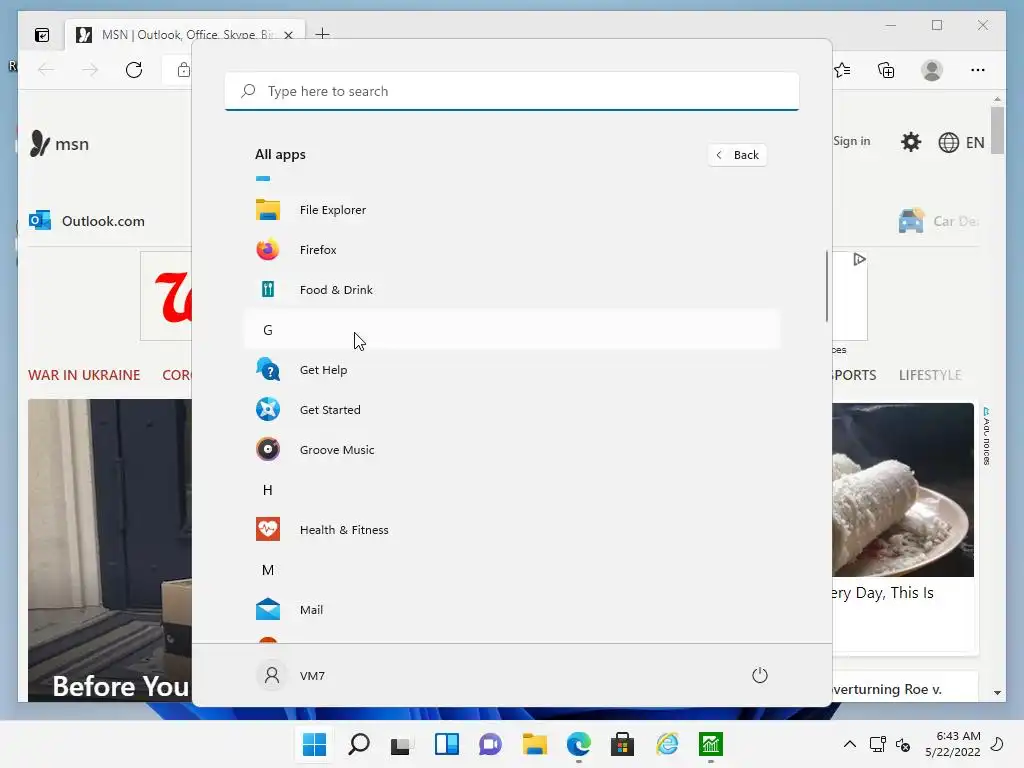Viewport: 1024px width, 768px height.
Task: Click the M letter header
Action: (512, 569)
